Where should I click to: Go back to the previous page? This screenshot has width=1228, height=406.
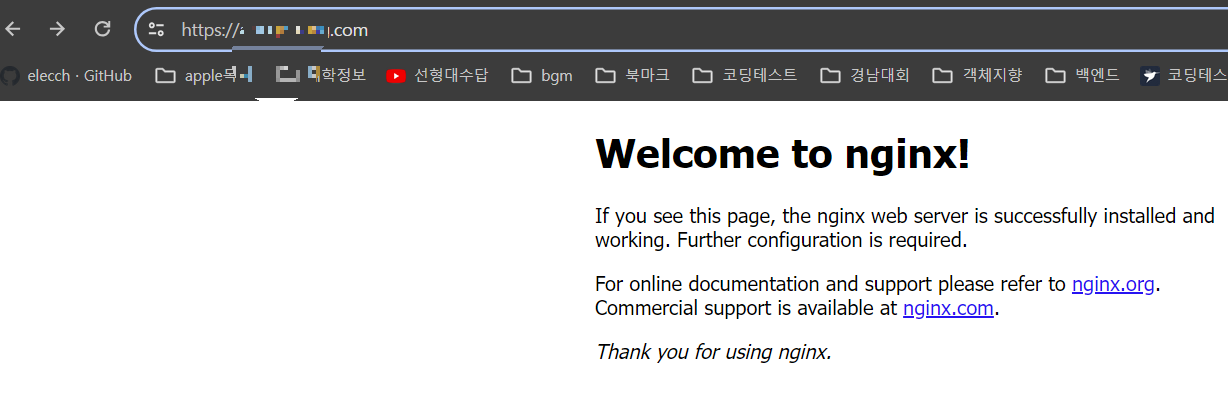pyautogui.click(x=12, y=29)
